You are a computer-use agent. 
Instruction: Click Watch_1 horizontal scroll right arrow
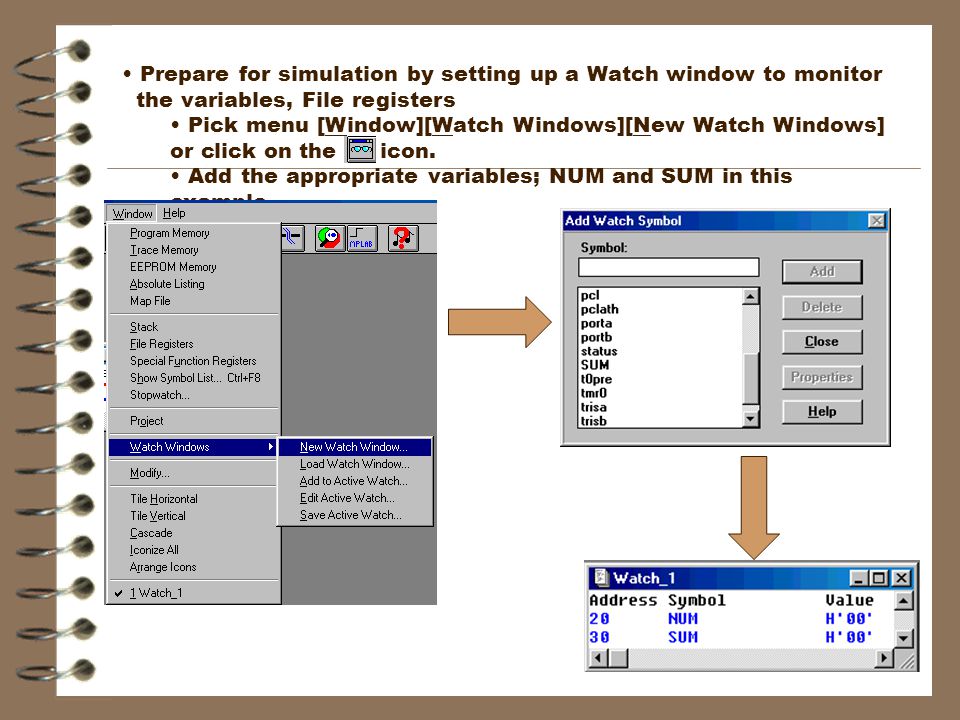pyautogui.click(x=883, y=658)
